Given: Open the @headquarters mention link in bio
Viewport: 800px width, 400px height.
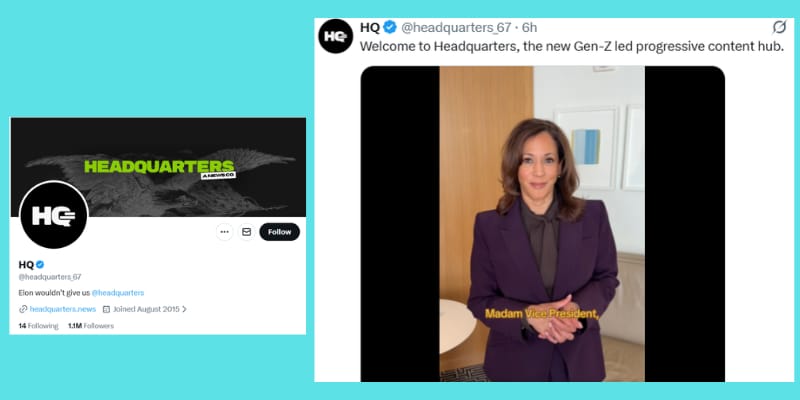Looking at the screenshot, I should click(x=118, y=292).
